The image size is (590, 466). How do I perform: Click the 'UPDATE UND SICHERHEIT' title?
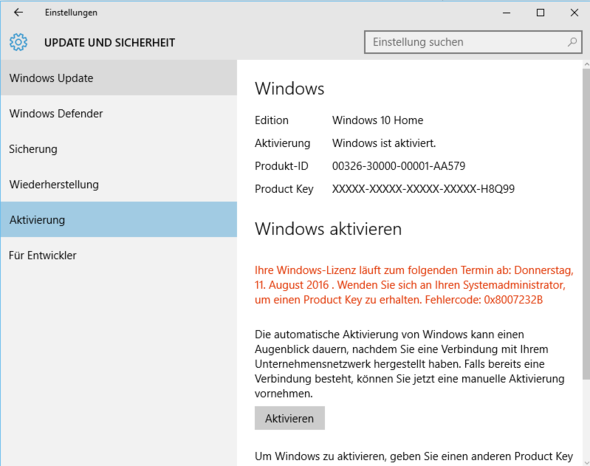(x=109, y=43)
